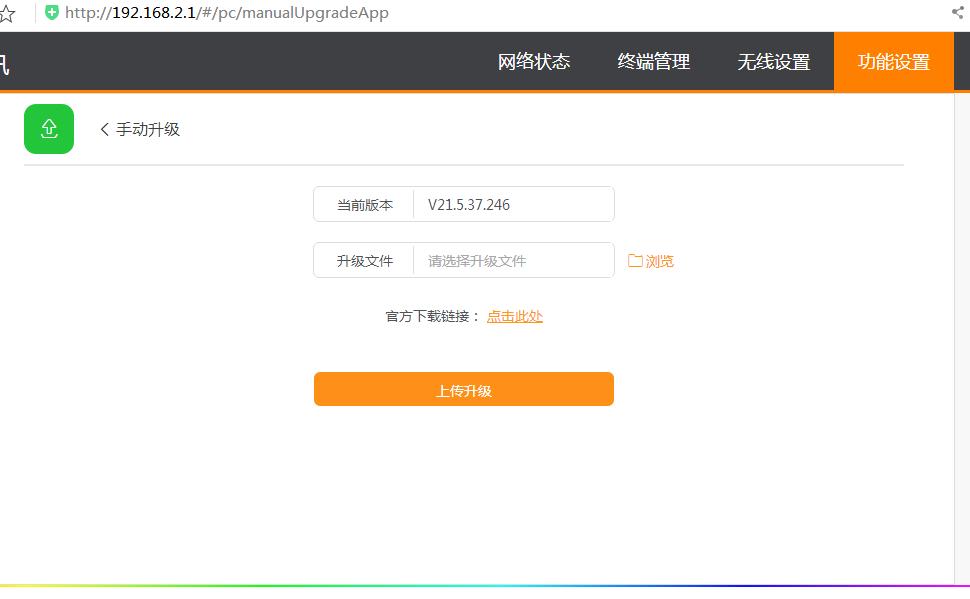Click the folder icon beside 浏览
The width and height of the screenshot is (970, 599).
(635, 260)
